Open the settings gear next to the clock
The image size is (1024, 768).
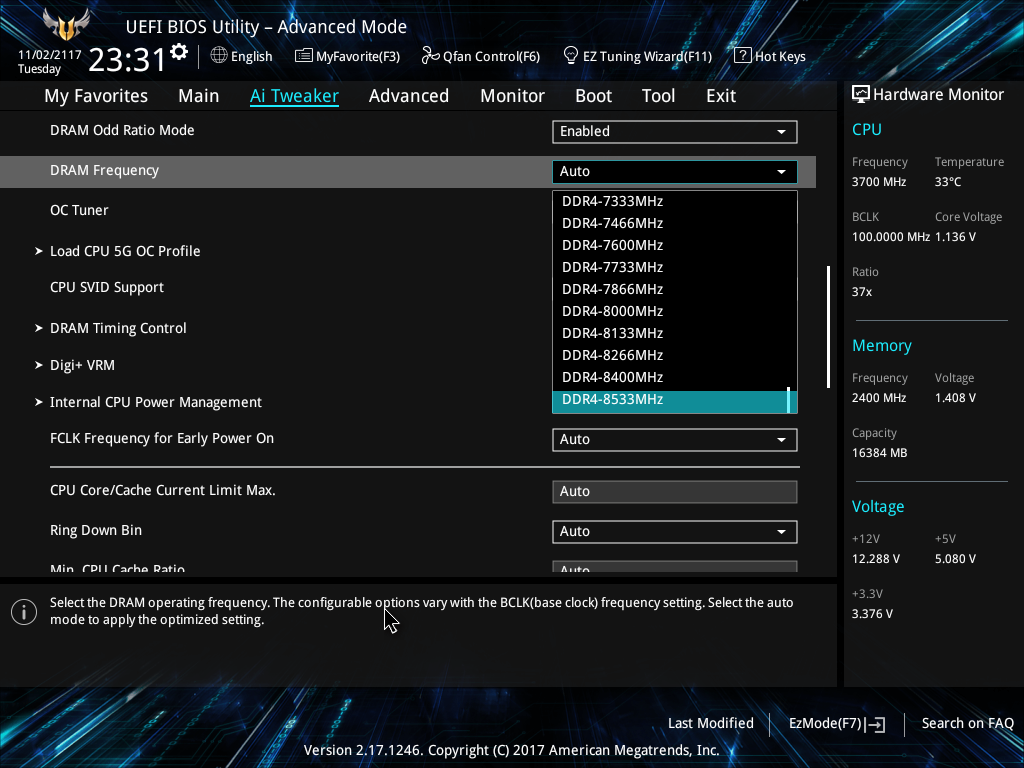[179, 52]
